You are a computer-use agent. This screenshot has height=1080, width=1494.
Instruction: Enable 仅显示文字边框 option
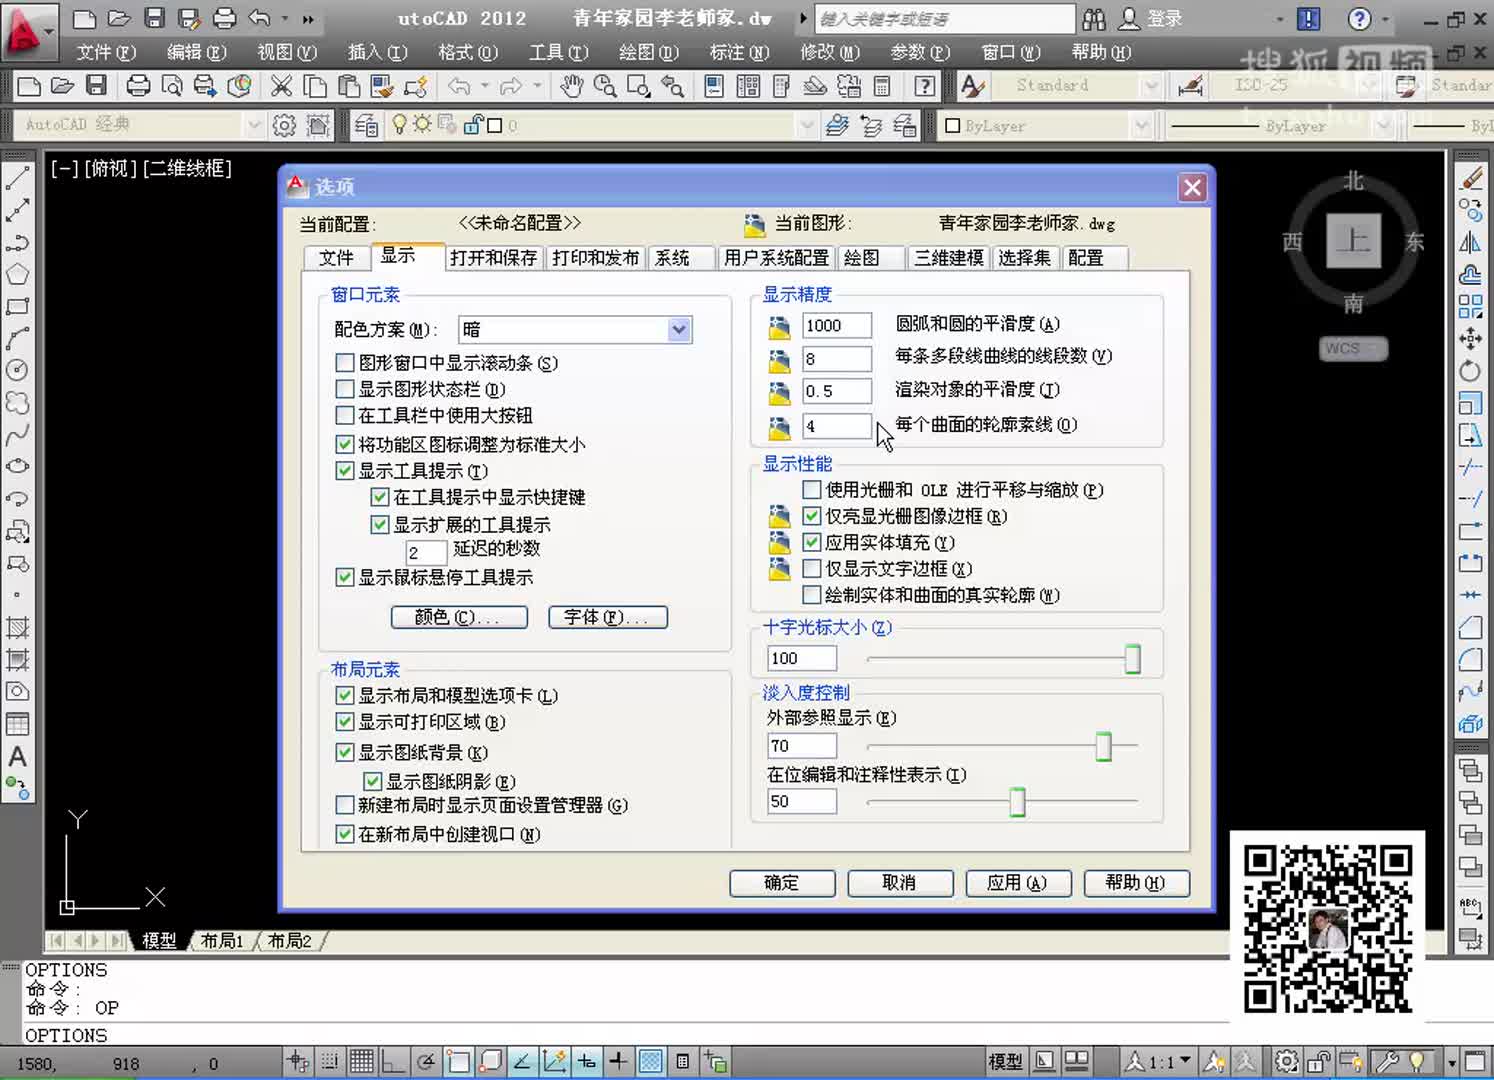(x=811, y=568)
